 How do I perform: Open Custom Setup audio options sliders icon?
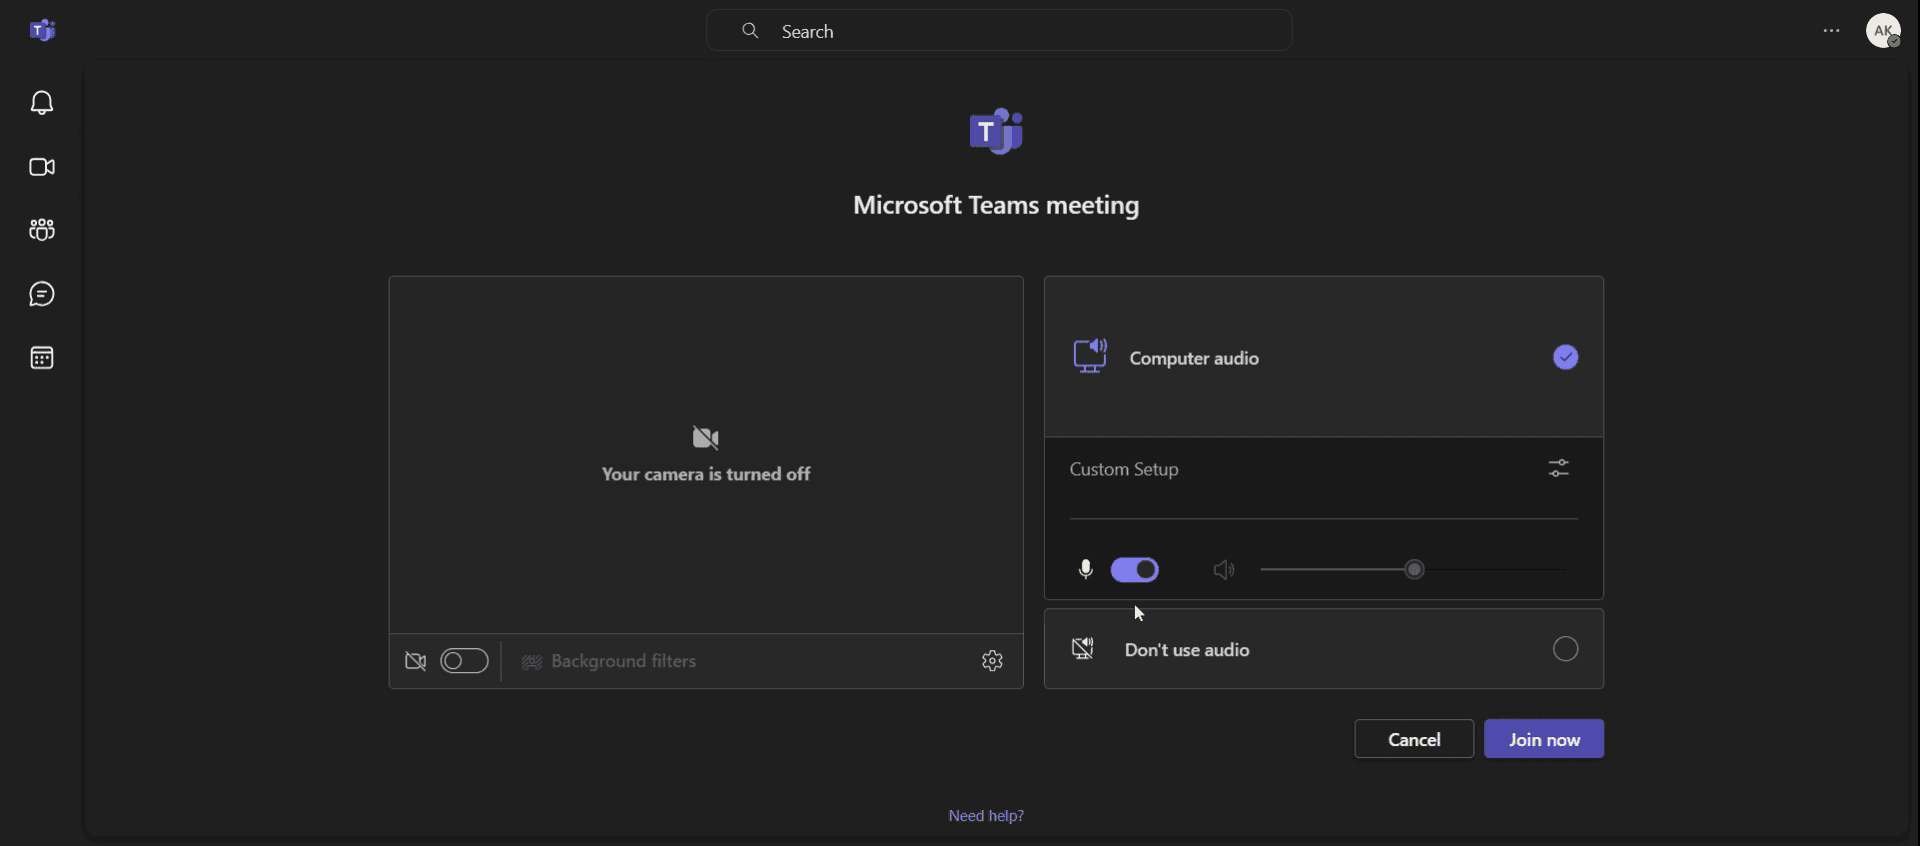[1559, 468]
